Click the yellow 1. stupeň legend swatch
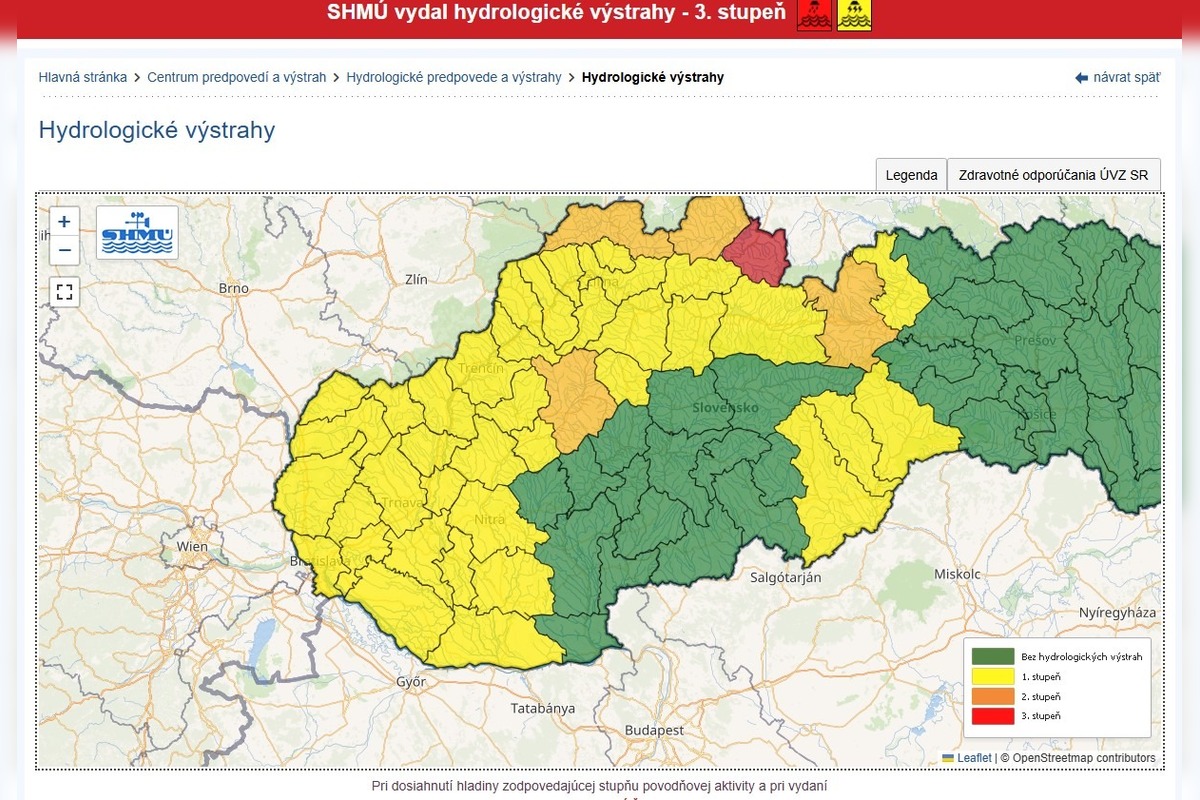The height and width of the screenshot is (800, 1200). pos(993,677)
